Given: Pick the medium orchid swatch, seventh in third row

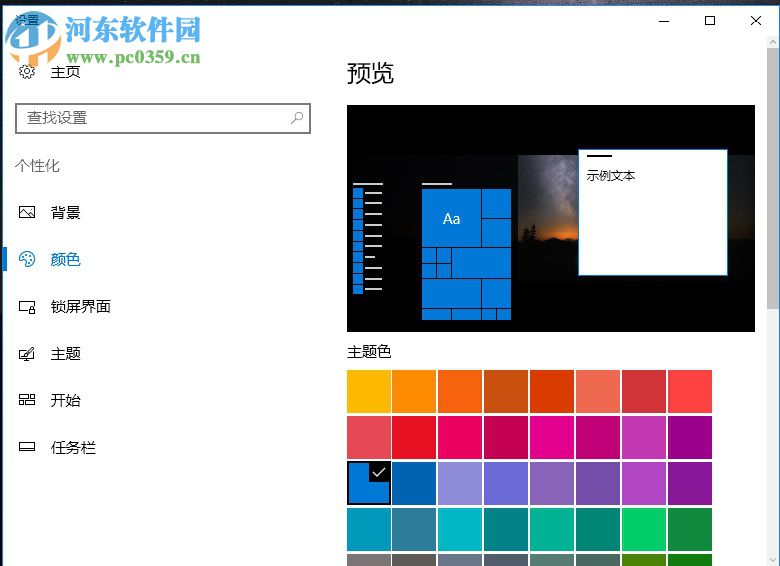Looking at the screenshot, I should [644, 483].
